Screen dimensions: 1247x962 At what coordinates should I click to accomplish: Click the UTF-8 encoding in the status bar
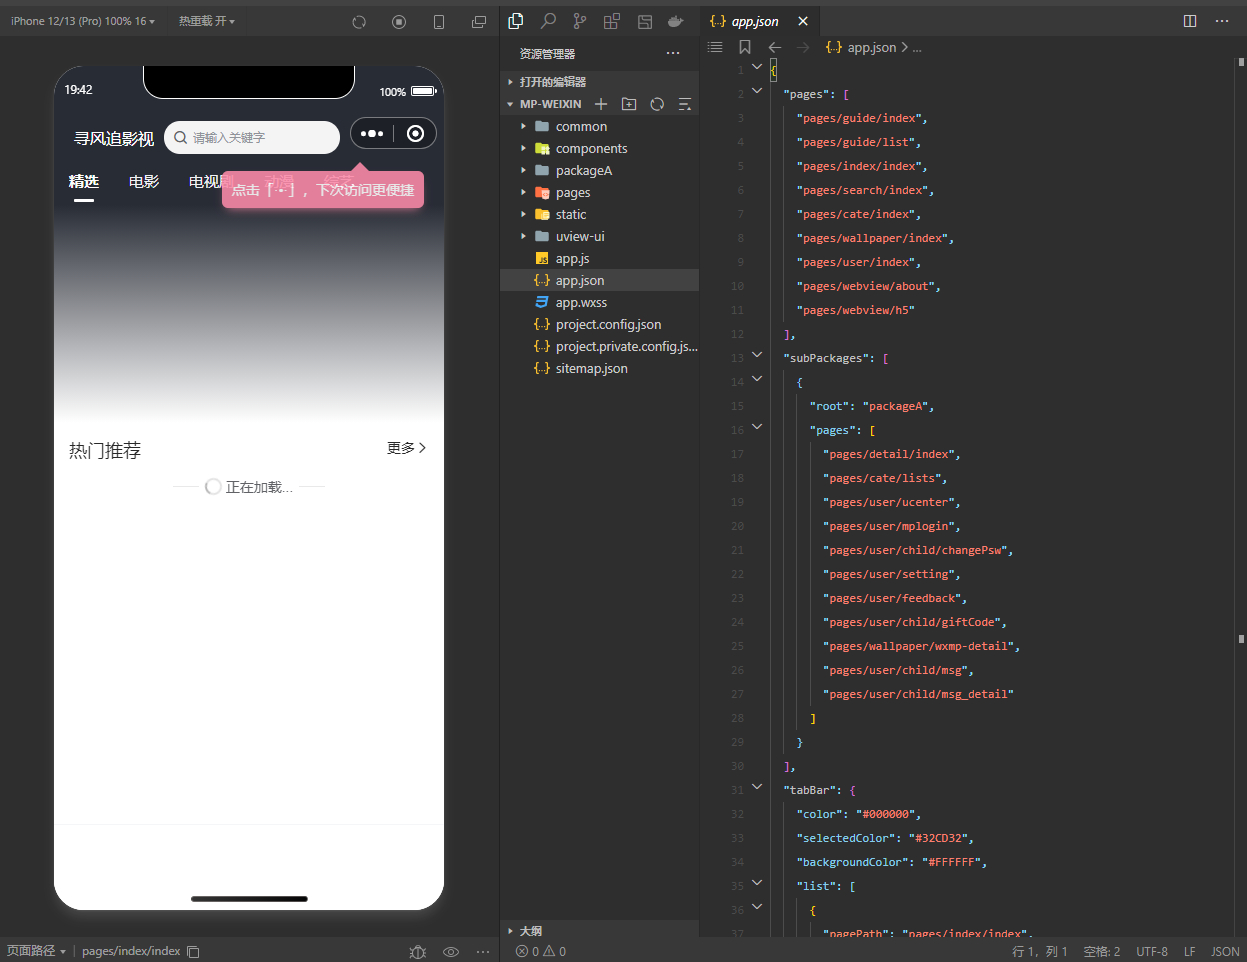(1151, 952)
